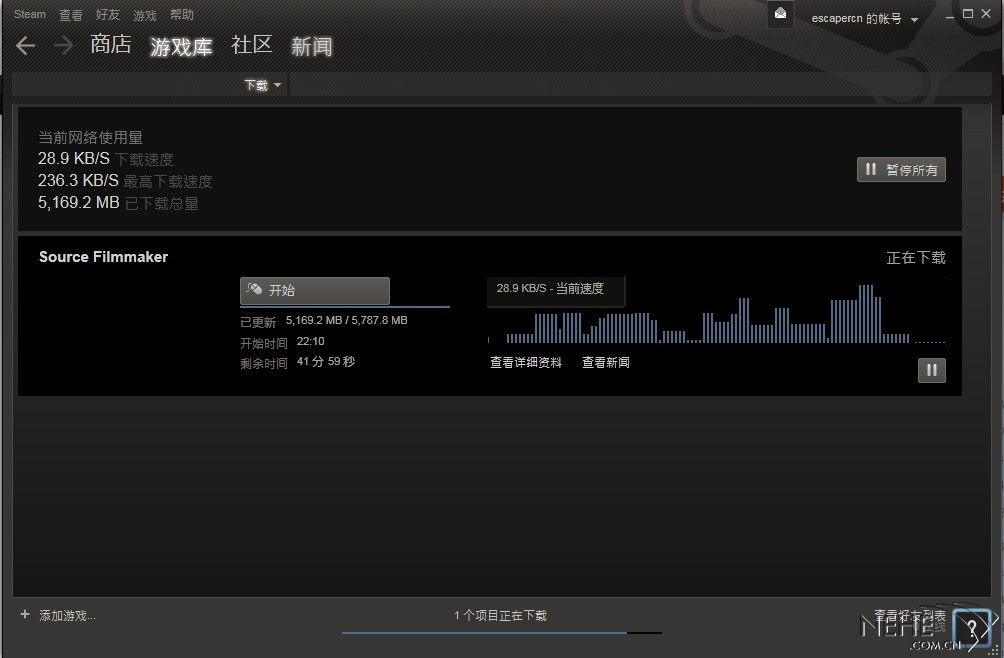Open 查看详细资料 link
Viewport: 1004px width, 658px height.
526,362
